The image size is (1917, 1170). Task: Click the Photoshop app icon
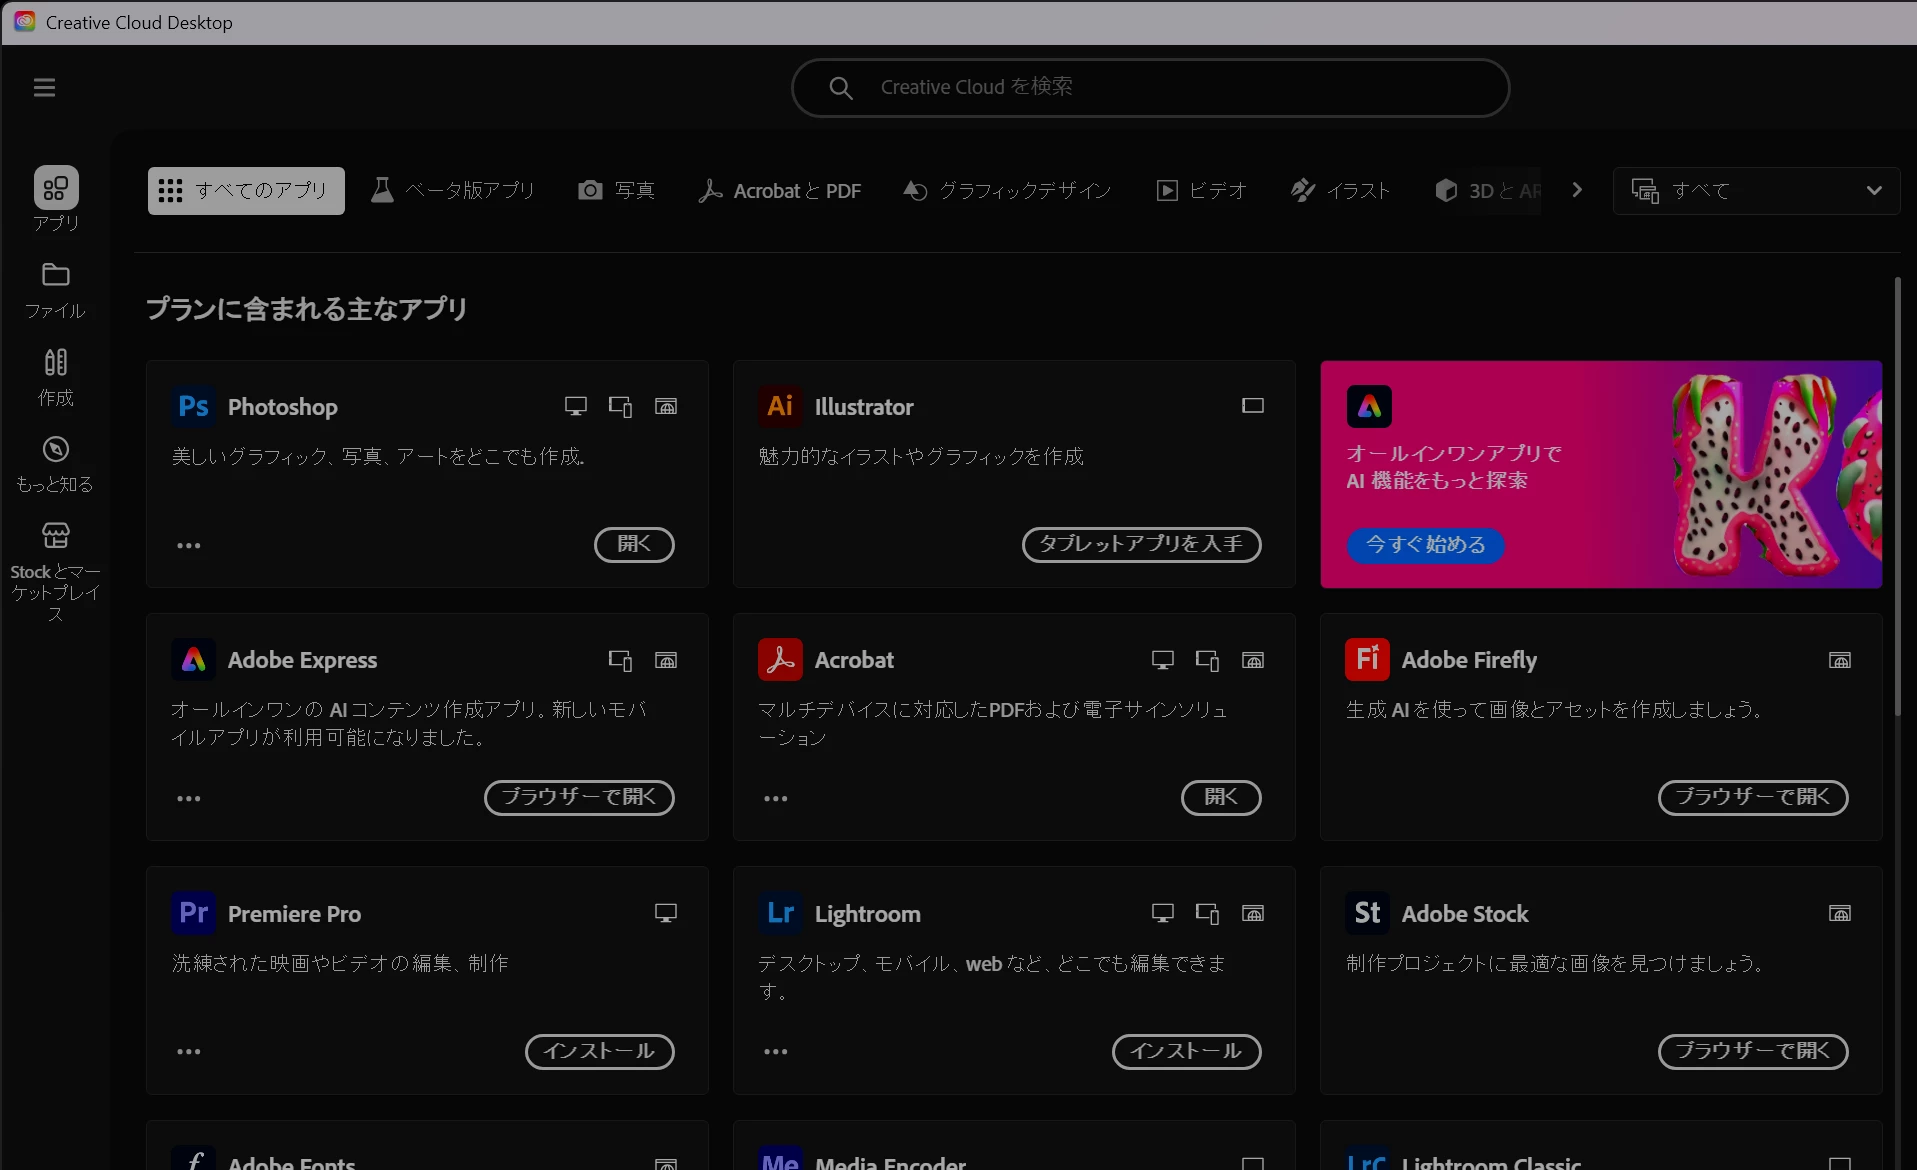[194, 407]
